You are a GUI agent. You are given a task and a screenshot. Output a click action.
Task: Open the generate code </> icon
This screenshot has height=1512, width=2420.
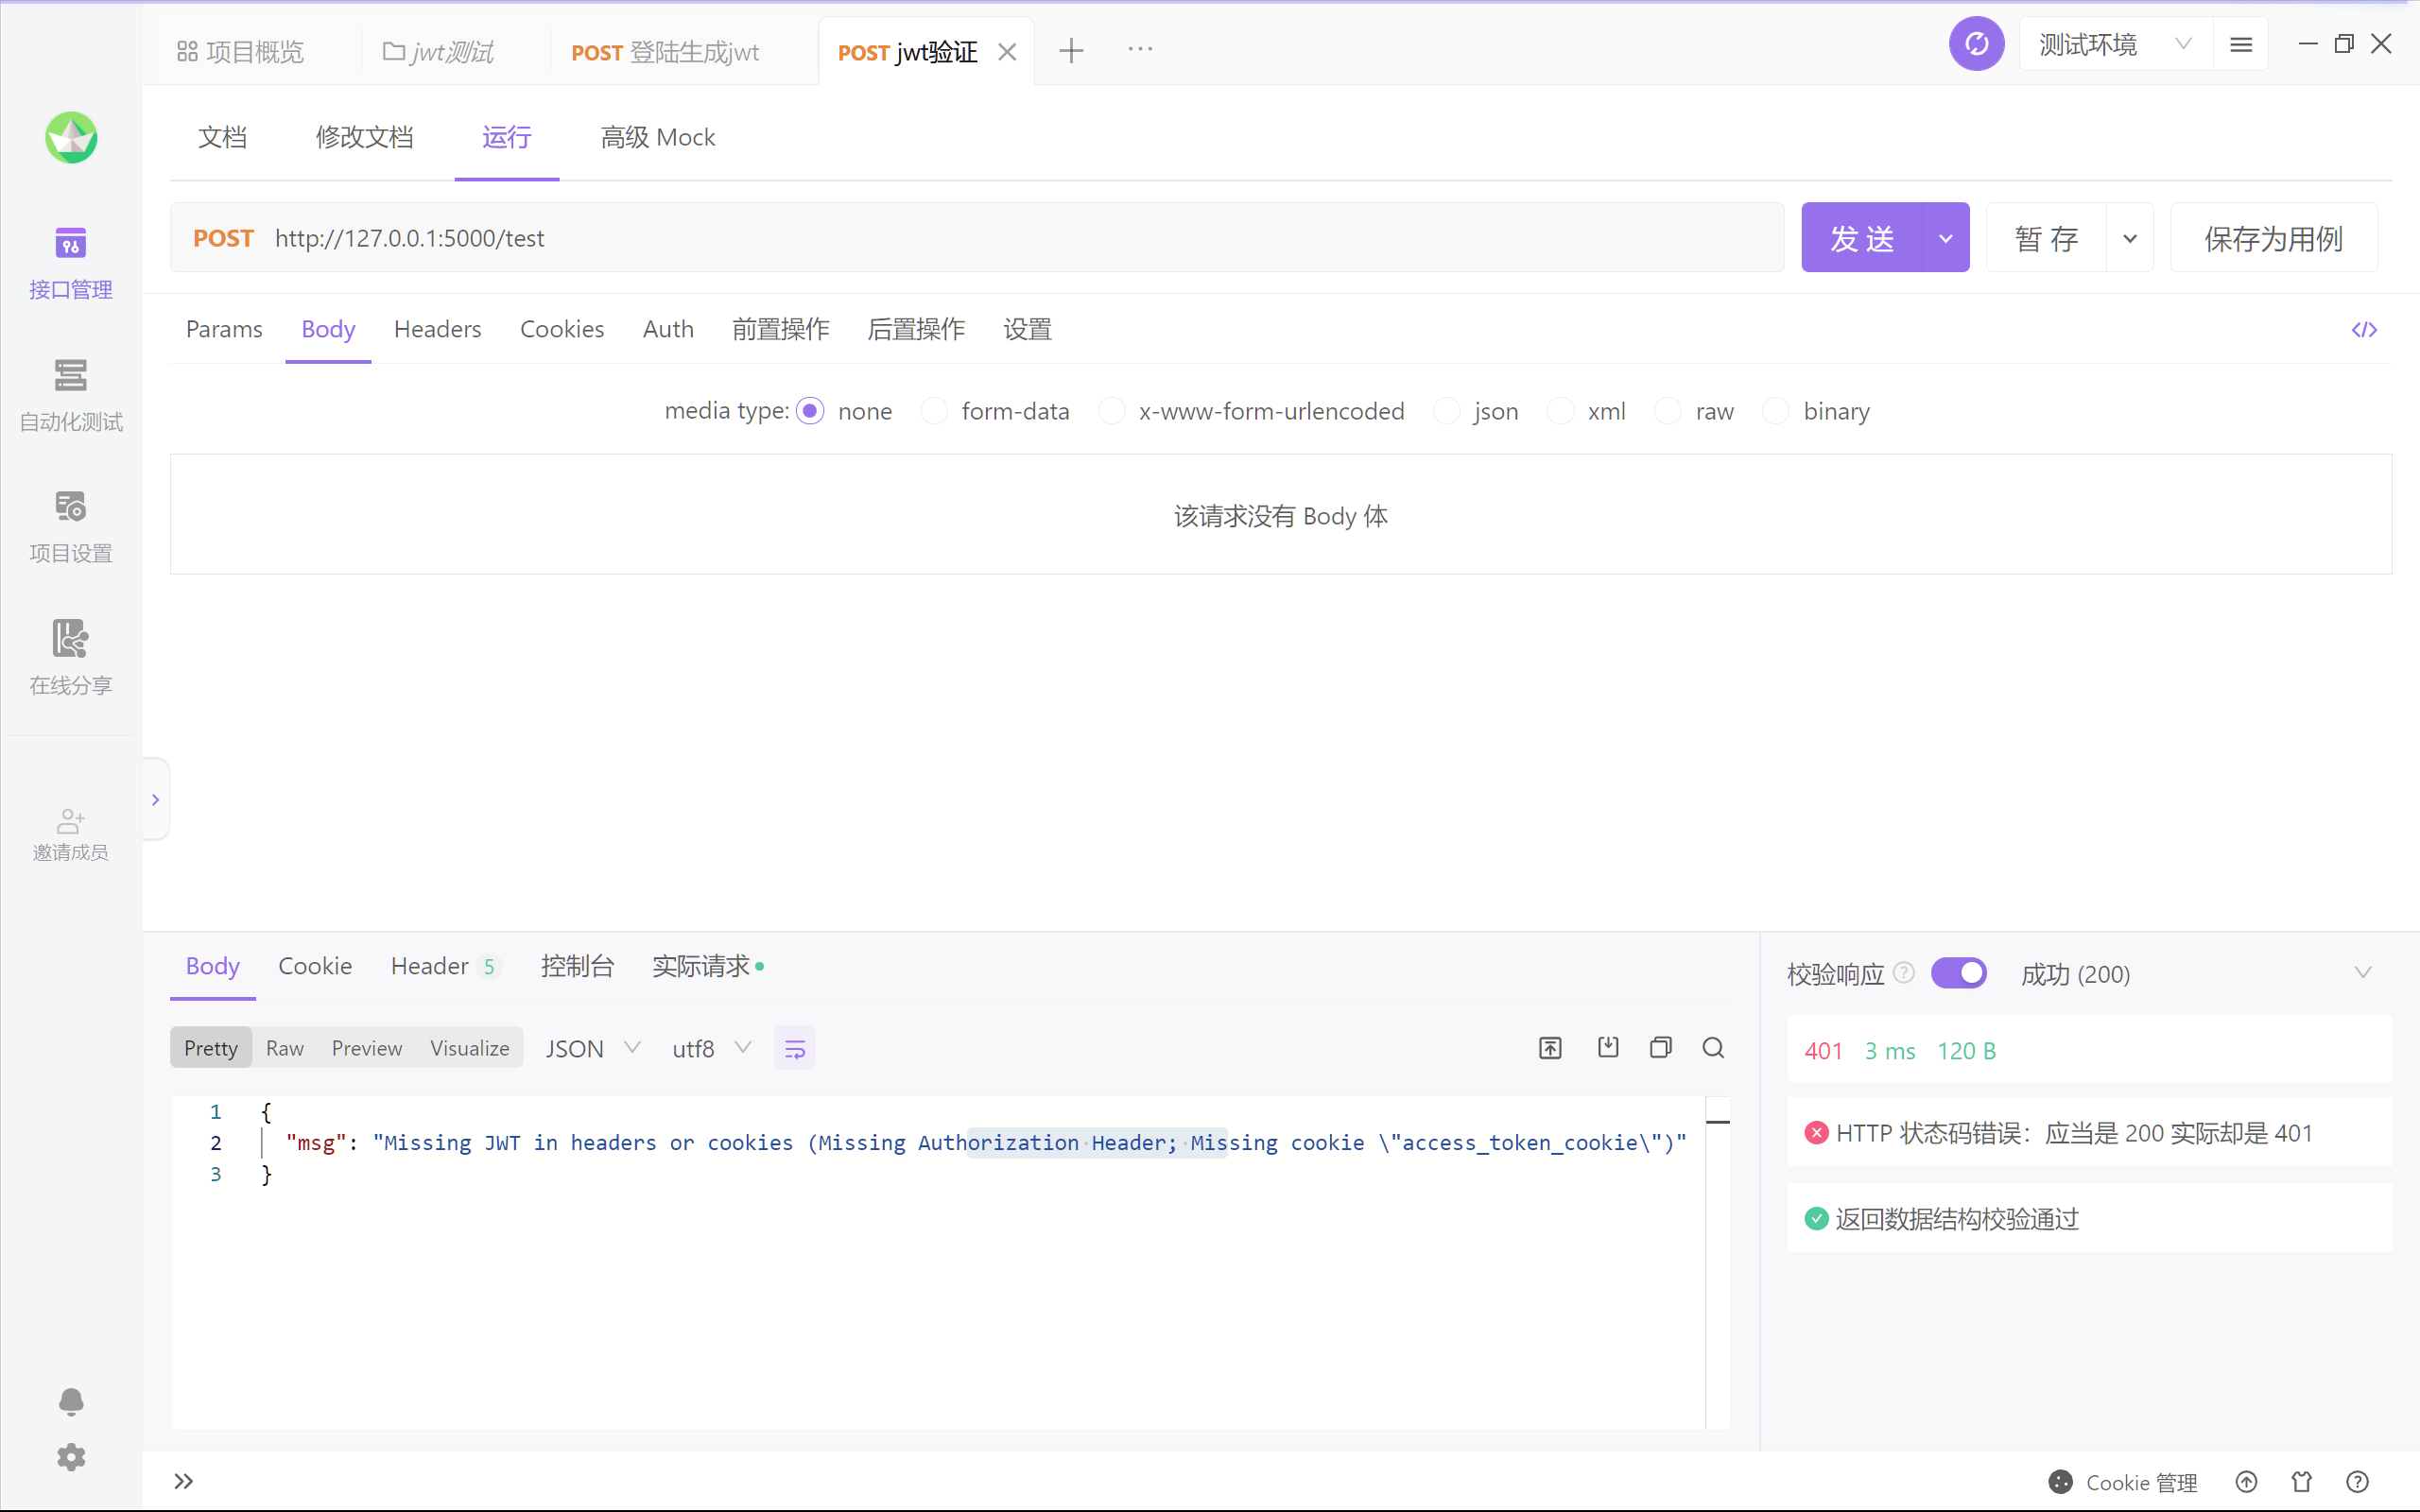pyautogui.click(x=2364, y=330)
